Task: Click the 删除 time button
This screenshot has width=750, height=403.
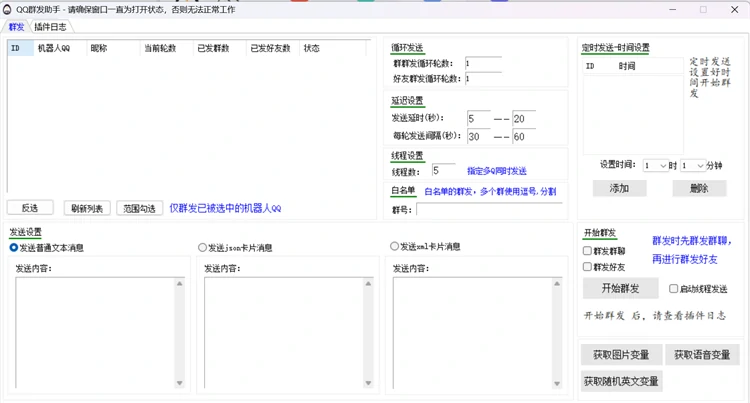Action: click(x=699, y=188)
